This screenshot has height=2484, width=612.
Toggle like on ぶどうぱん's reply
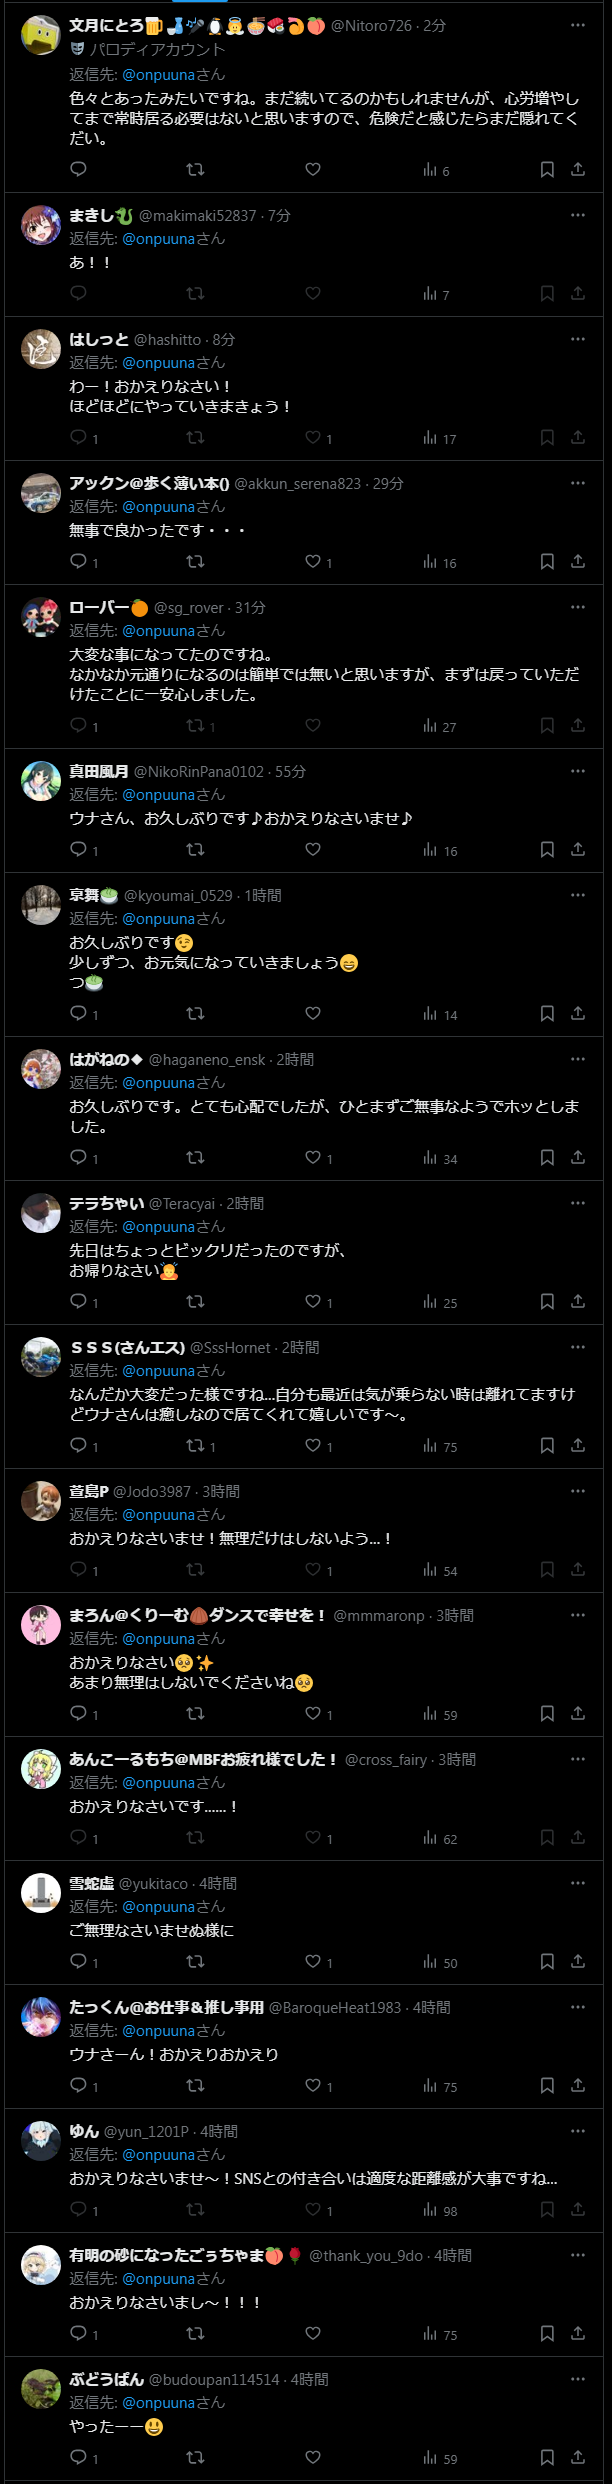point(313,2457)
